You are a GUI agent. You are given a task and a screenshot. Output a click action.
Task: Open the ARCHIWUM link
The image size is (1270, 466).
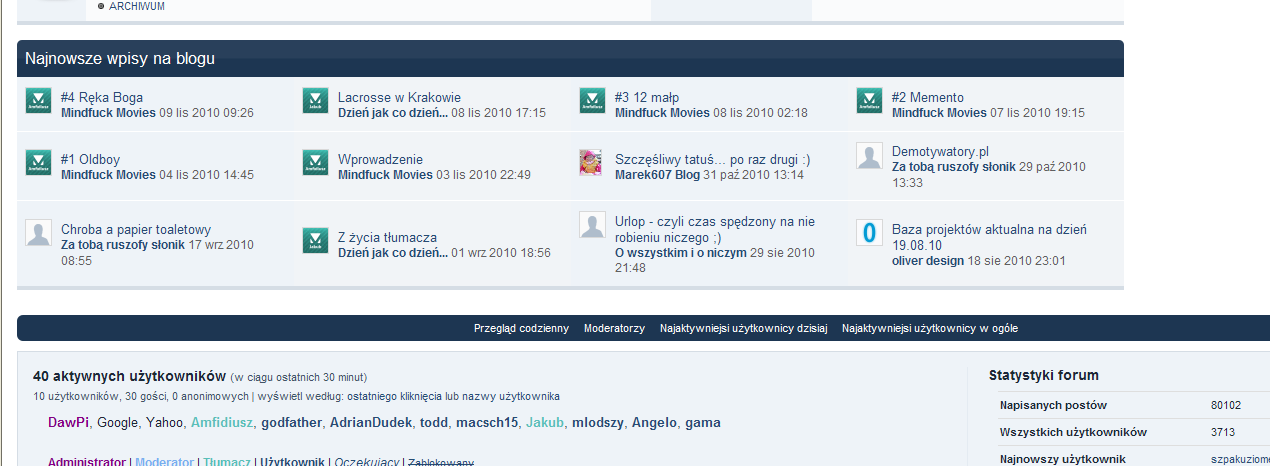point(137,6)
